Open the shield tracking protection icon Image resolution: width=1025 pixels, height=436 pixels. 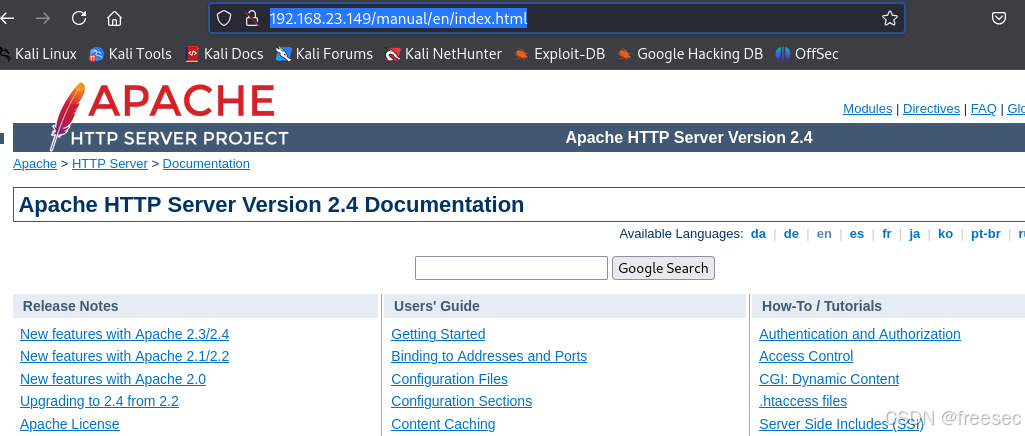point(224,18)
